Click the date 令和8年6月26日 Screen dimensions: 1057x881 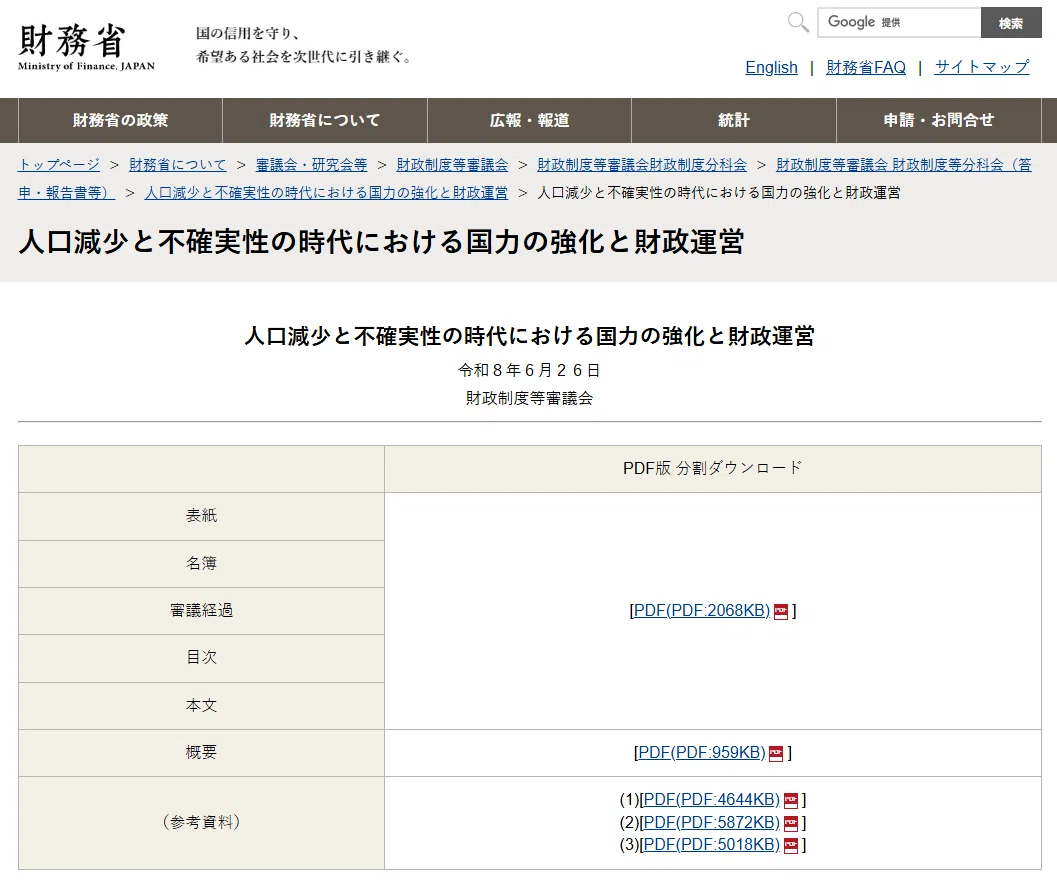click(529, 370)
